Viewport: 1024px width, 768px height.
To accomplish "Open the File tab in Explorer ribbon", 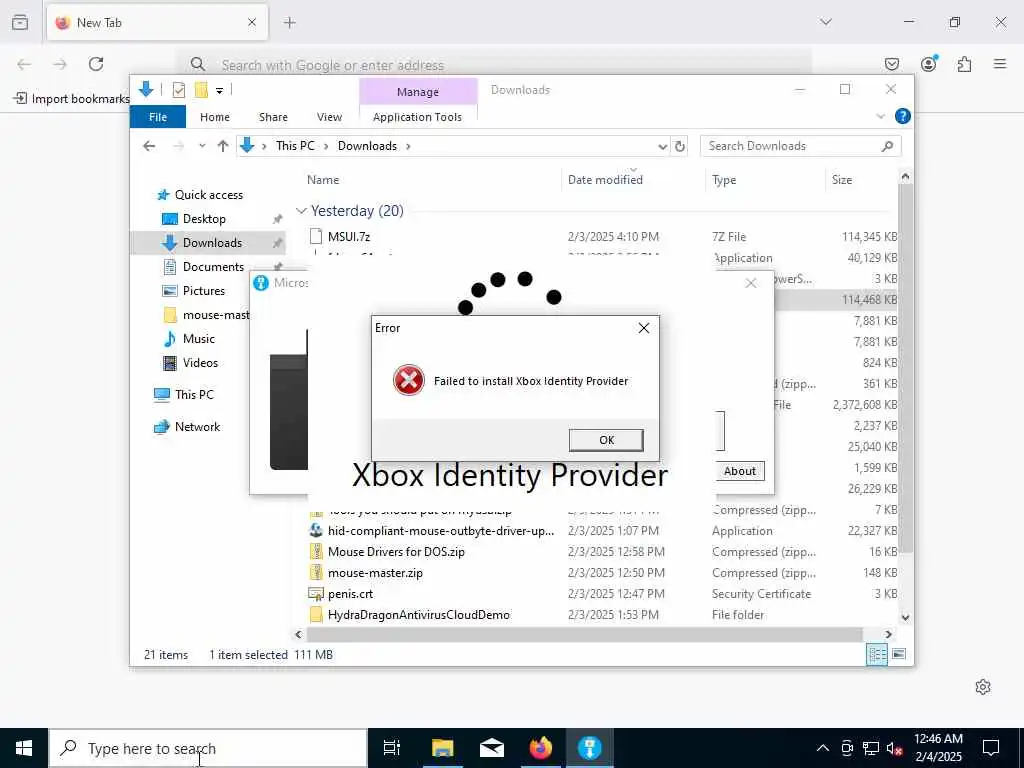I will click(158, 117).
